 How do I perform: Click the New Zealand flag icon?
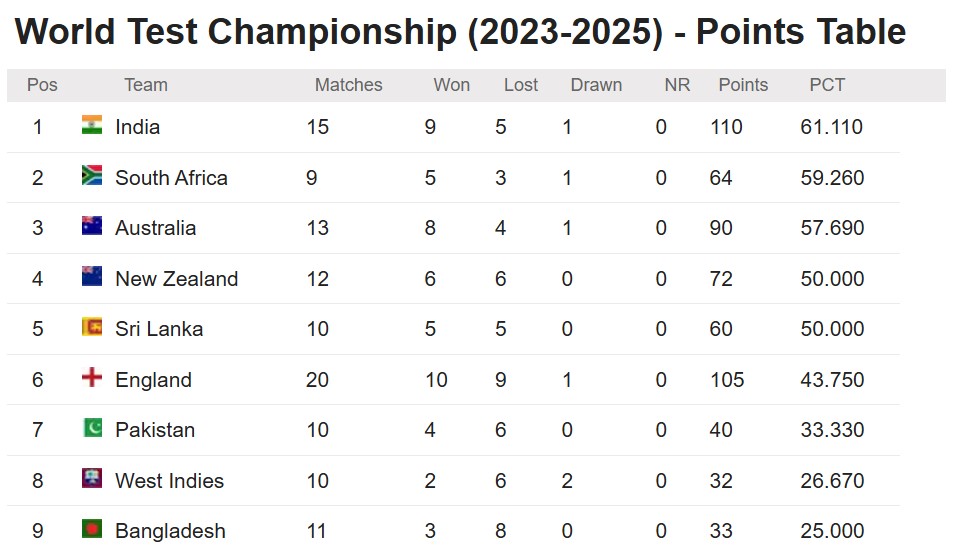coord(92,277)
